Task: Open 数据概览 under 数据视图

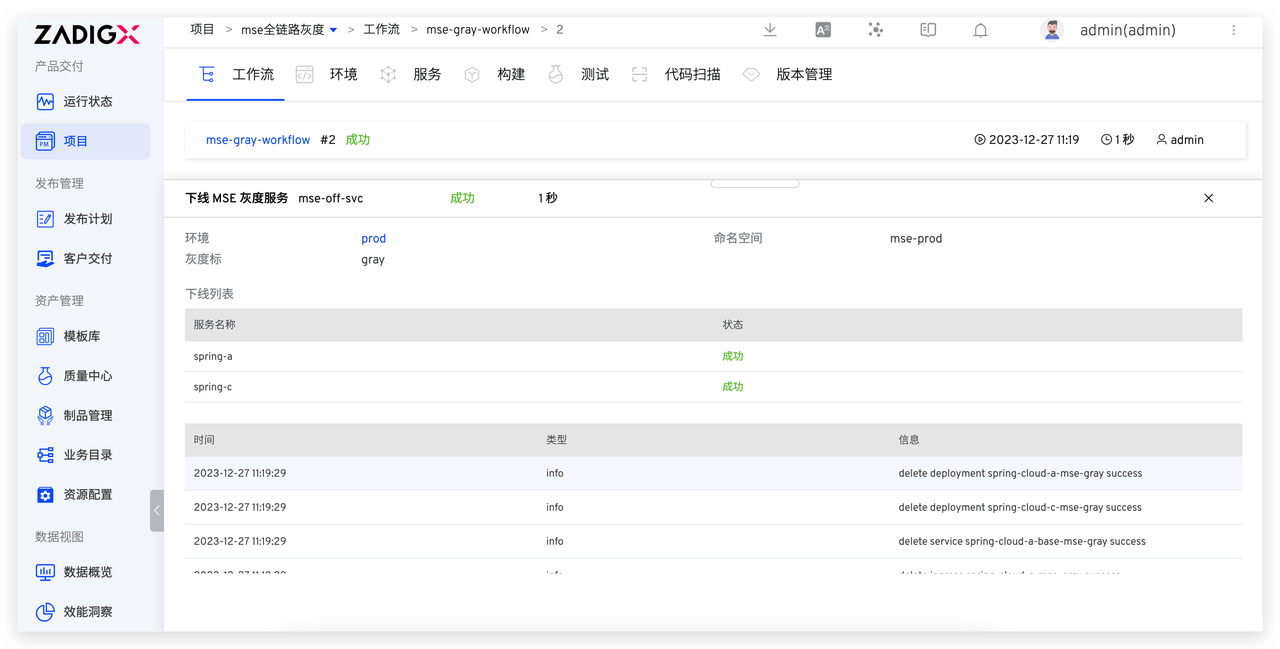Action: (86, 571)
